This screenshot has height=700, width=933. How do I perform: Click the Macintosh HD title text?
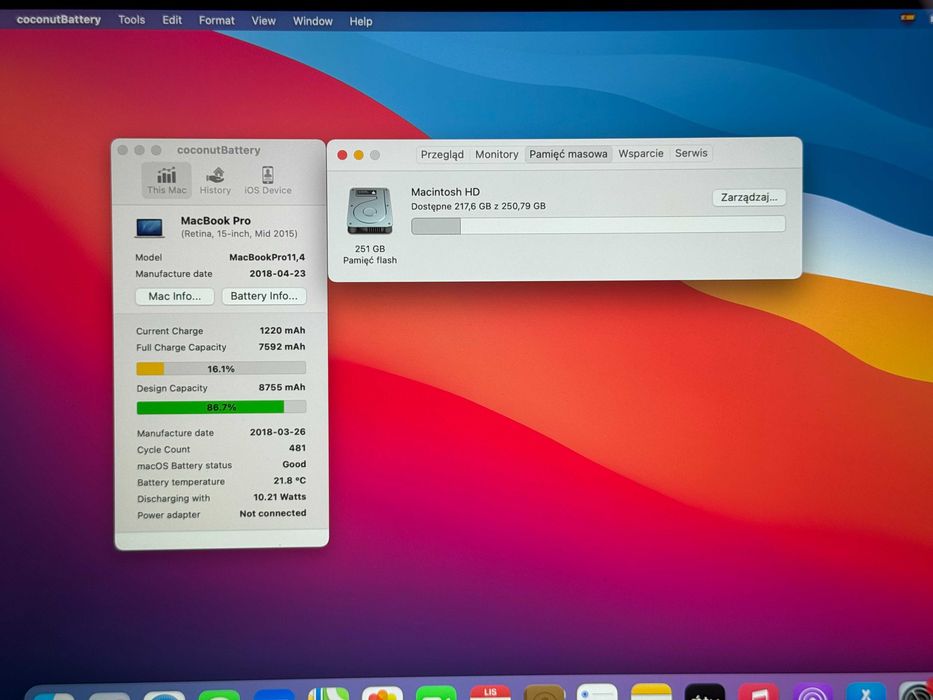445,192
